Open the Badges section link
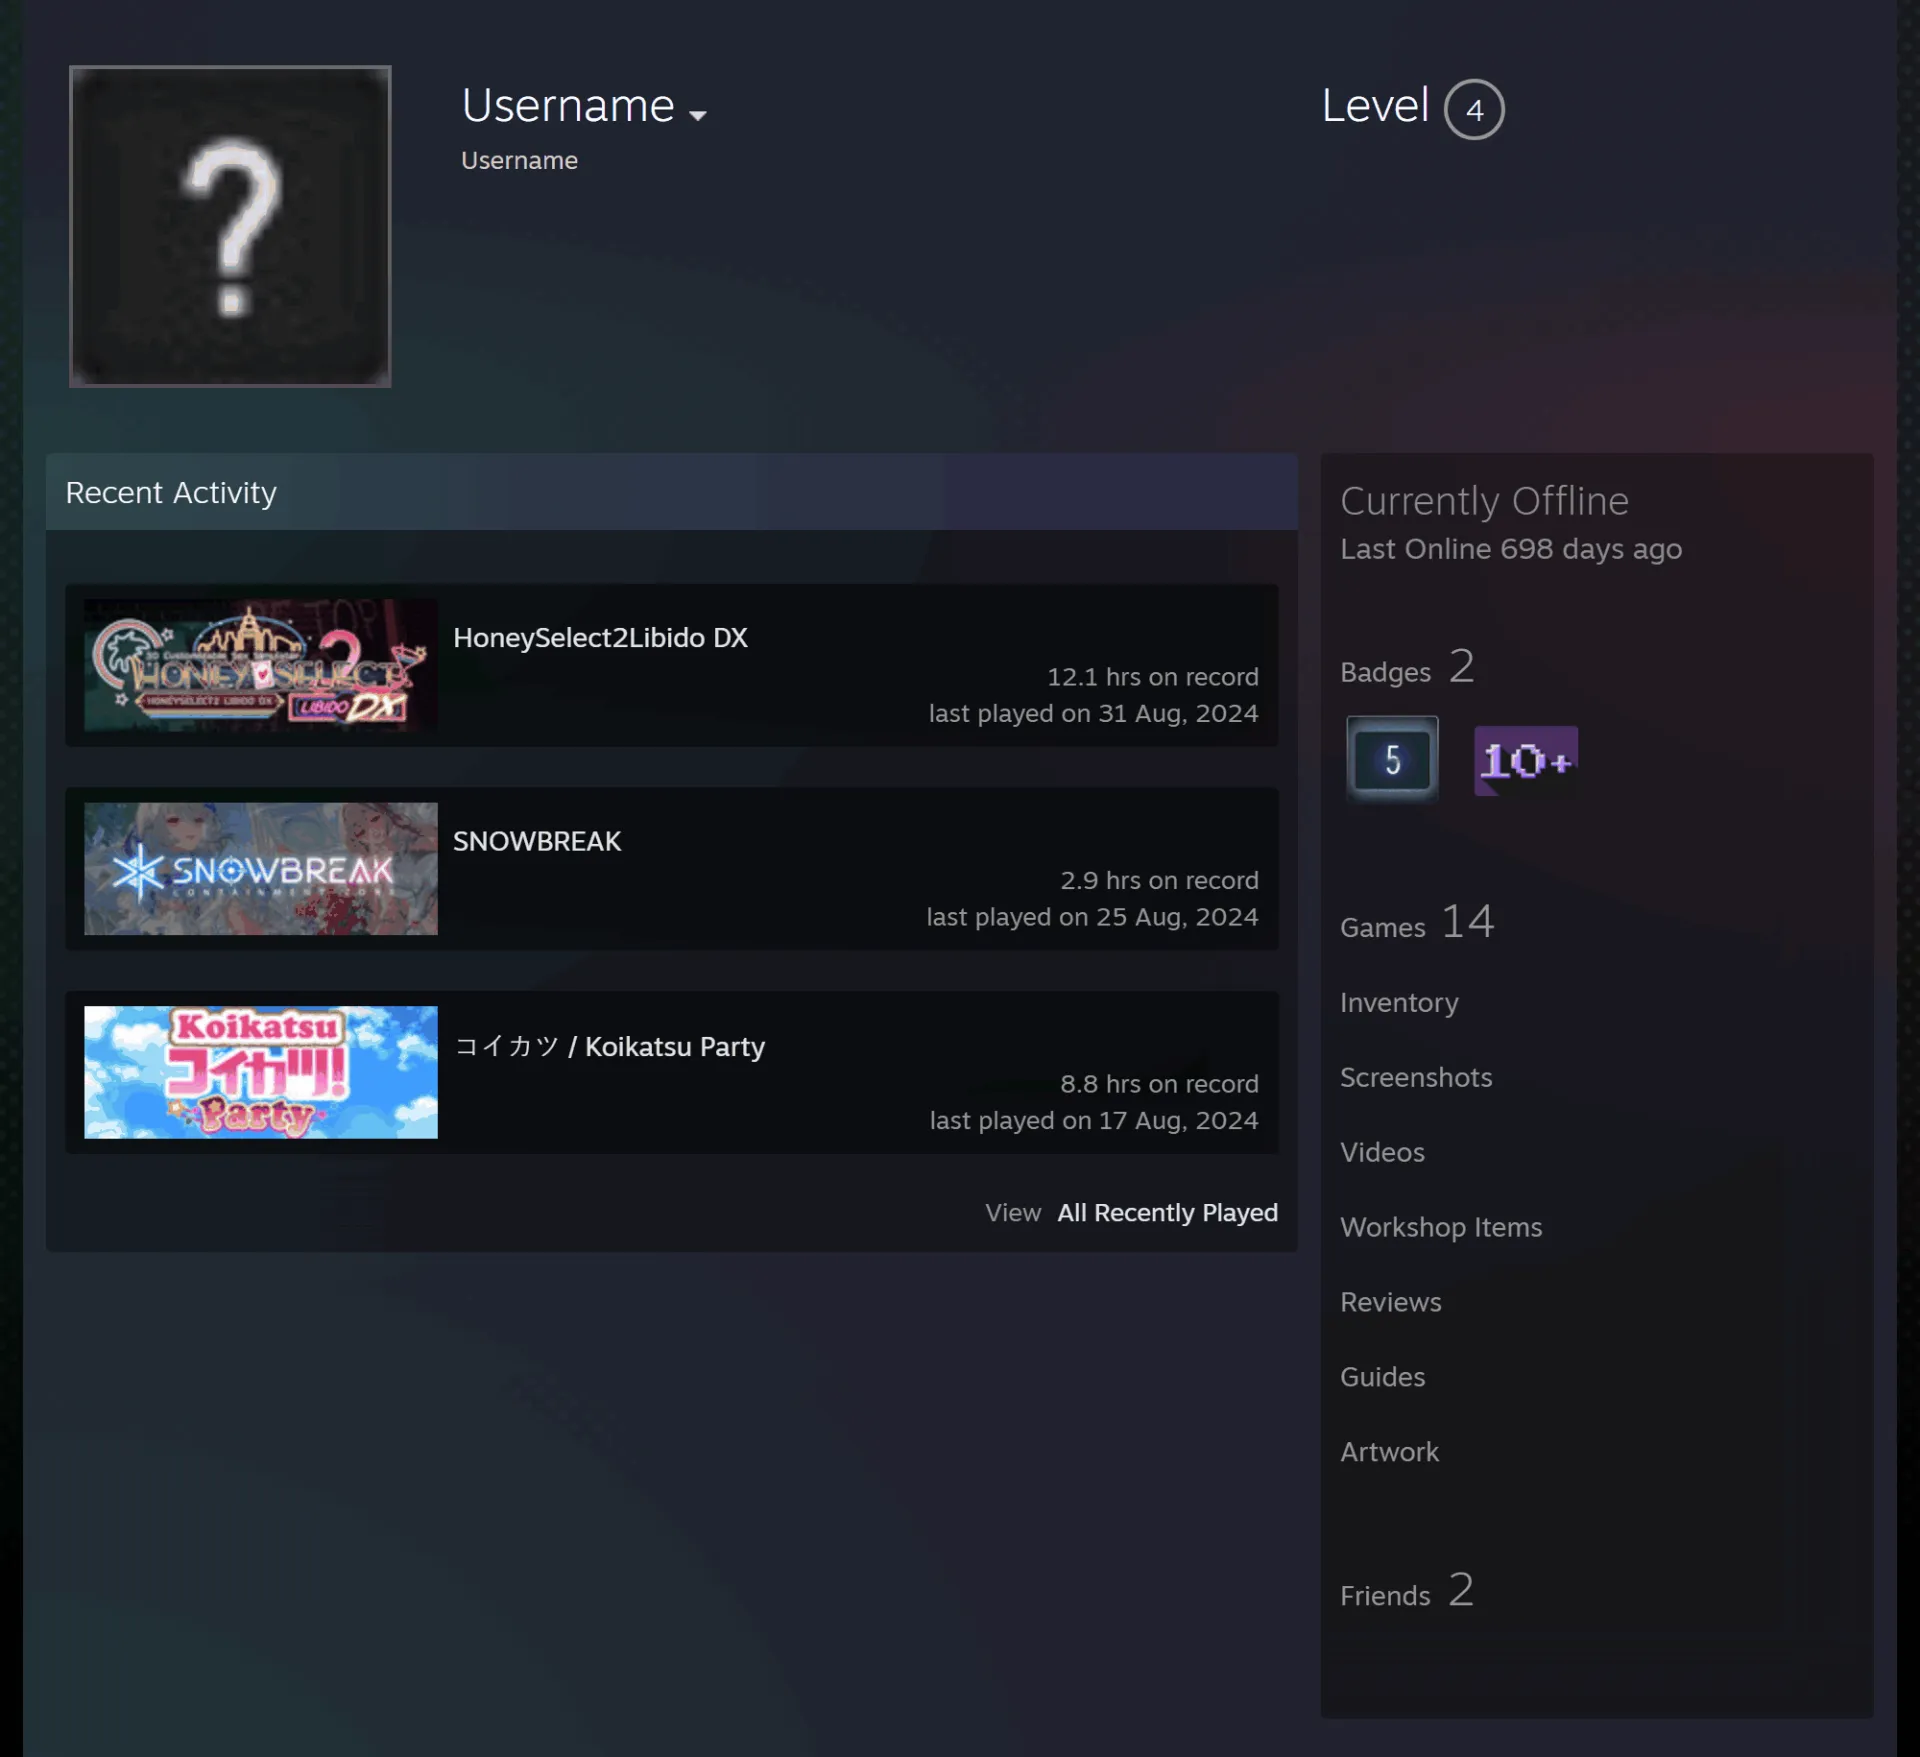The image size is (1920, 1757). click(x=1407, y=667)
